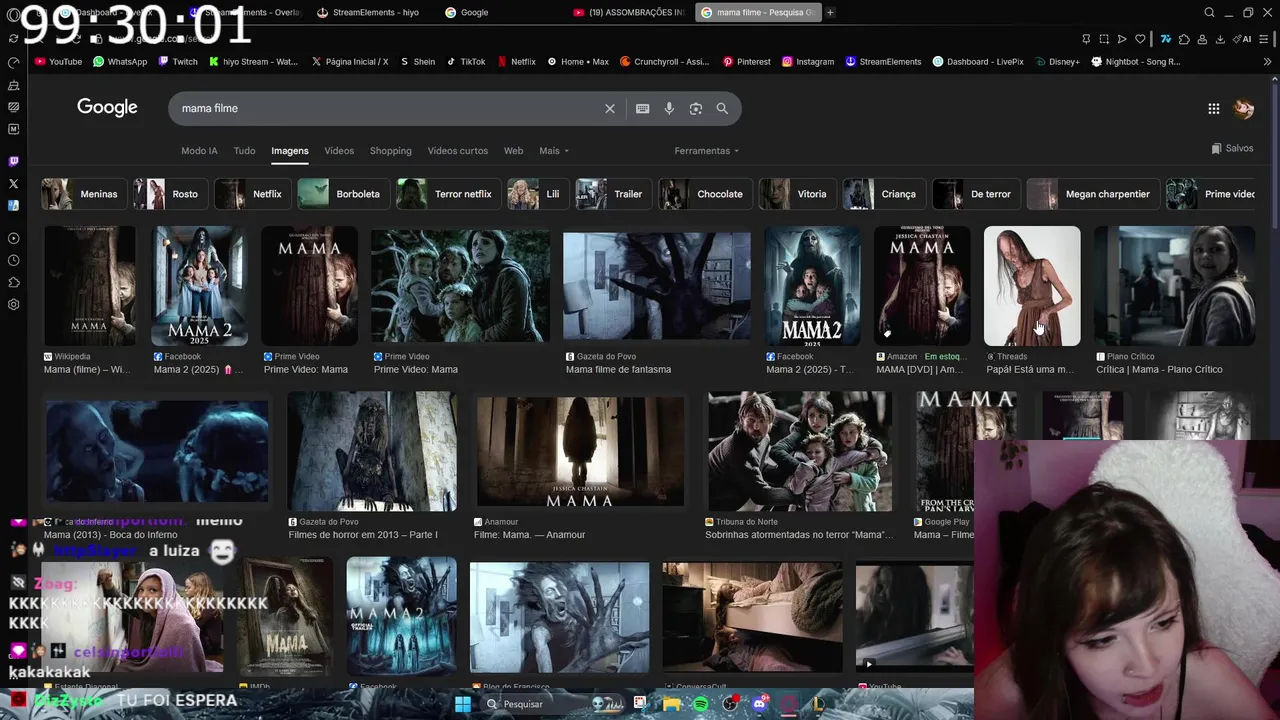
Task: Open Discord from taskbar
Action: click(759, 704)
